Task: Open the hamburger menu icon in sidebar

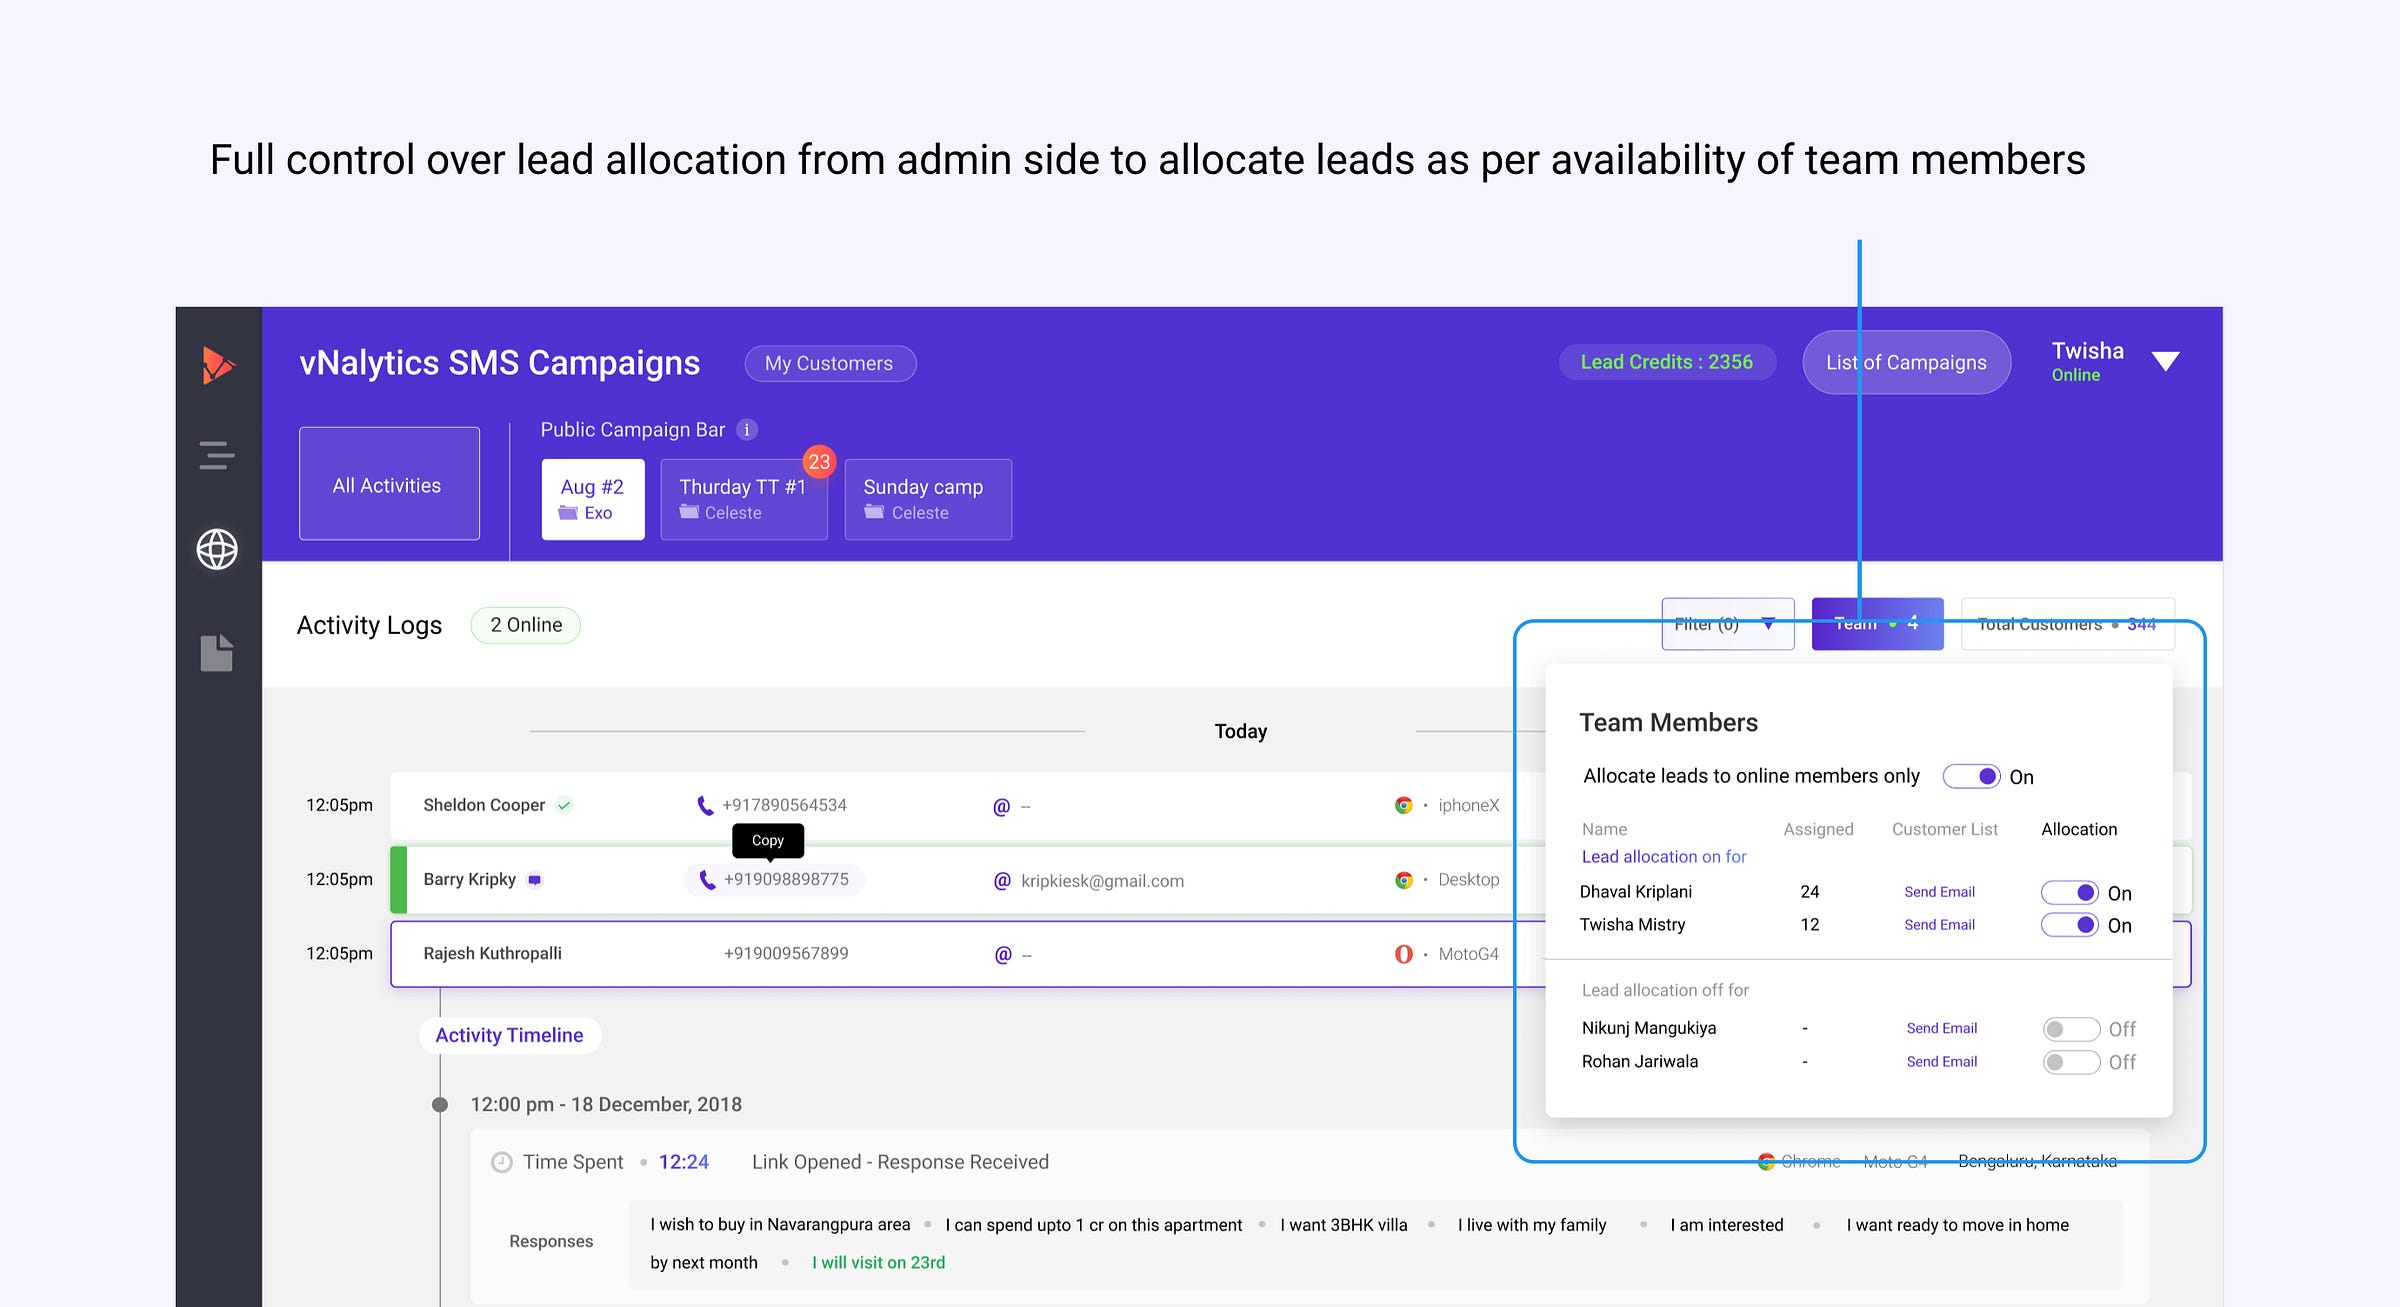Action: [x=217, y=455]
